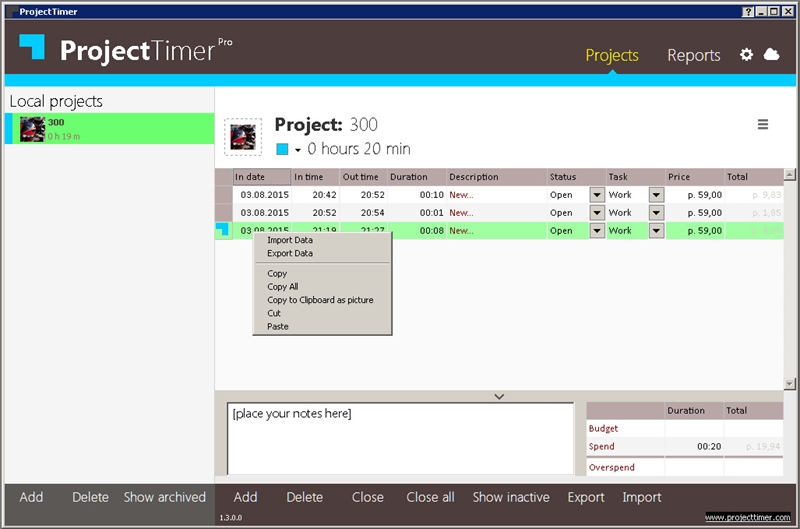
Task: Open the Status dropdown on the highlighted 00:08 row
Action: [x=596, y=230]
